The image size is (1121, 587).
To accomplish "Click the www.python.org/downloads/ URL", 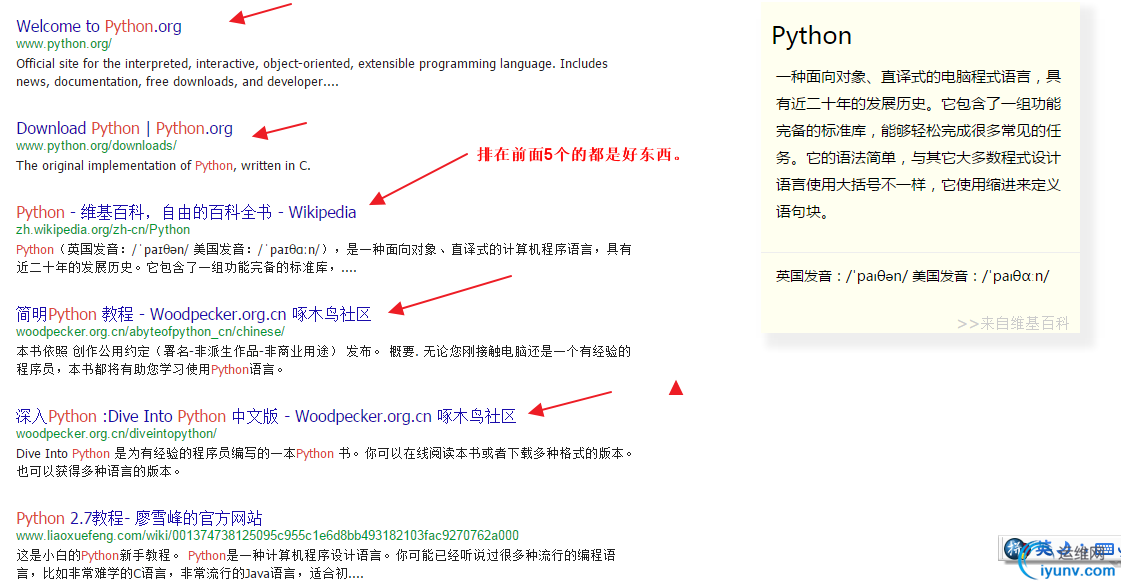I will click(97, 146).
